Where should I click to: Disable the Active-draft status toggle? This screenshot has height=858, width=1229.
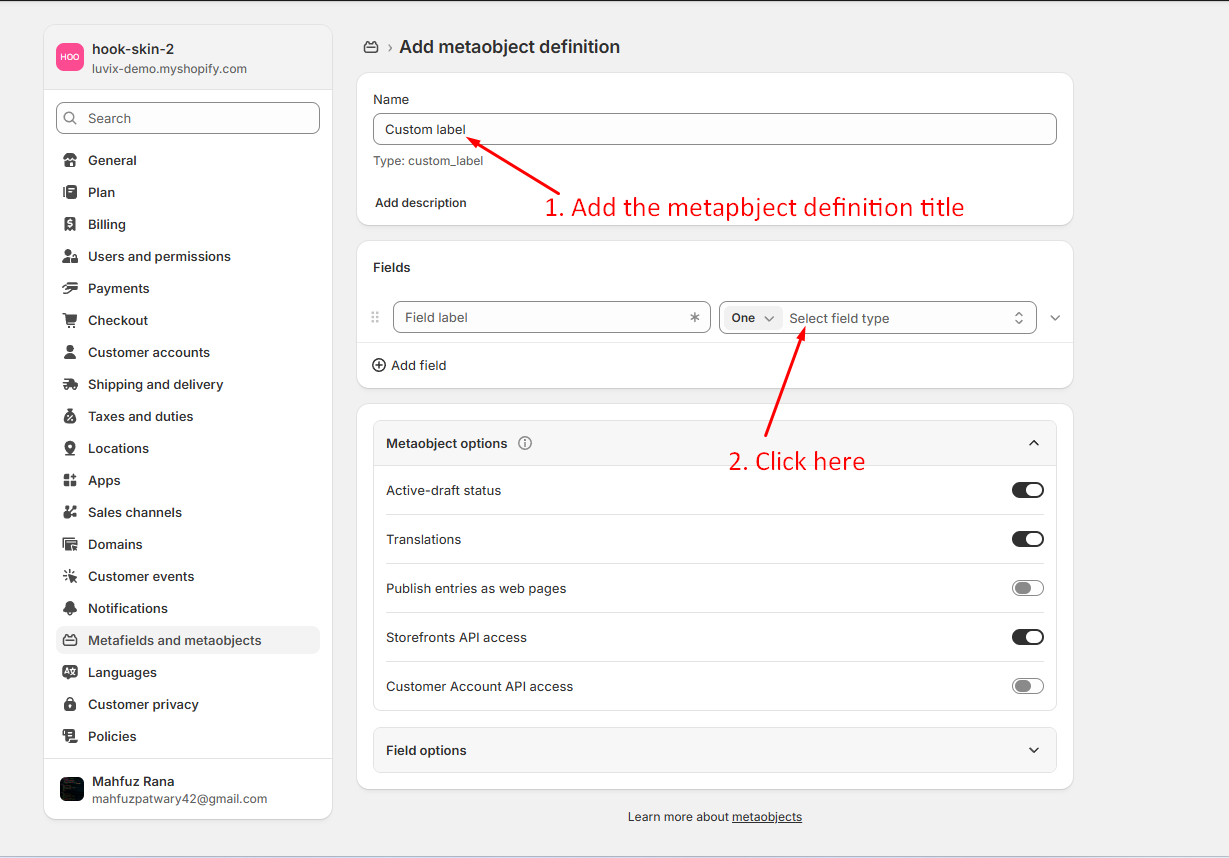(1027, 490)
